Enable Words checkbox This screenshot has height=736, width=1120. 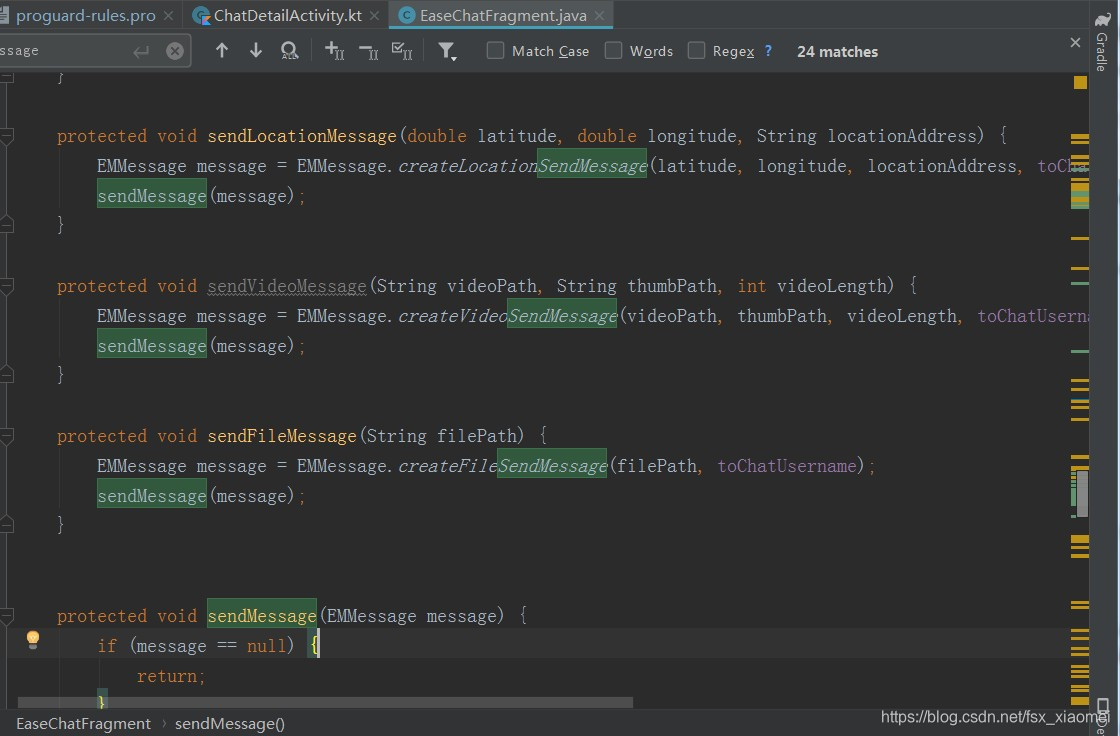pos(613,50)
